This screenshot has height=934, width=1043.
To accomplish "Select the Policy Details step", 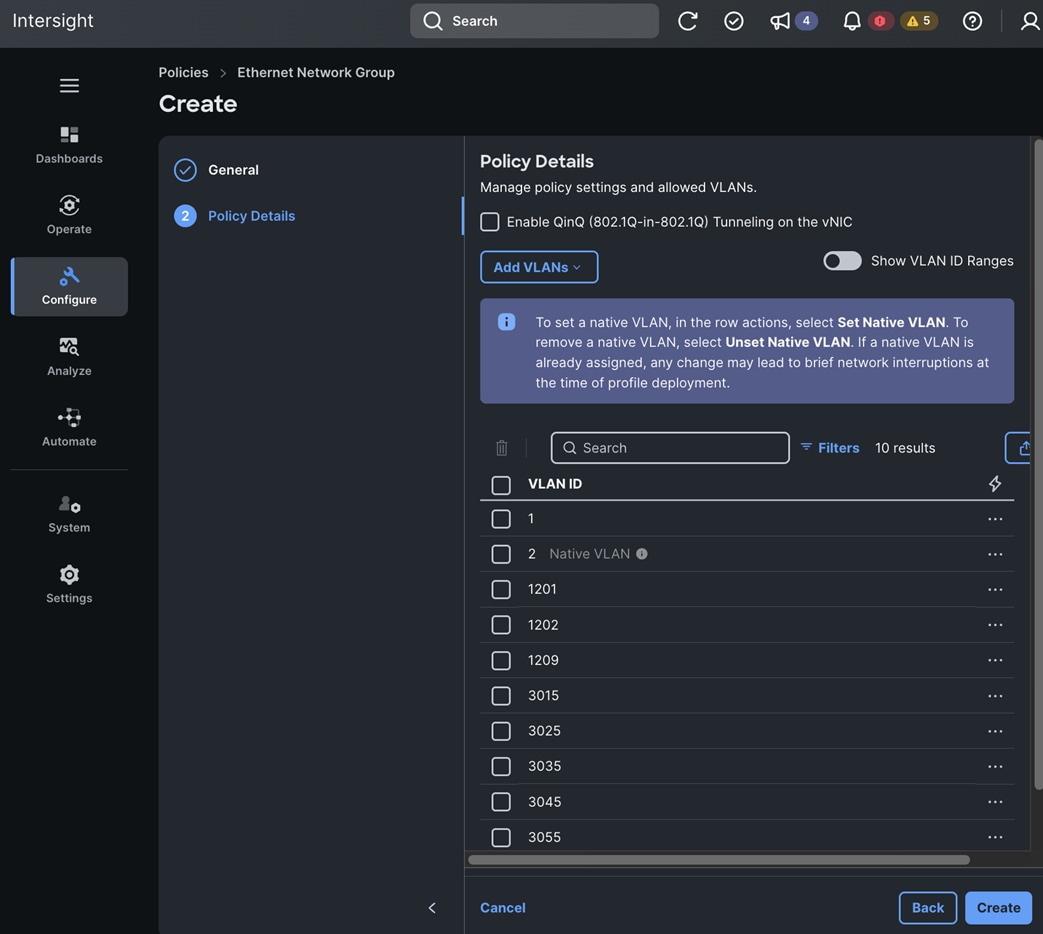I will [x=235, y=216].
